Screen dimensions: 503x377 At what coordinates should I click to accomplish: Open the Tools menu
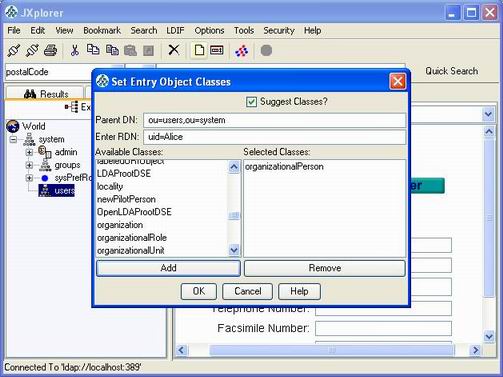pos(244,30)
